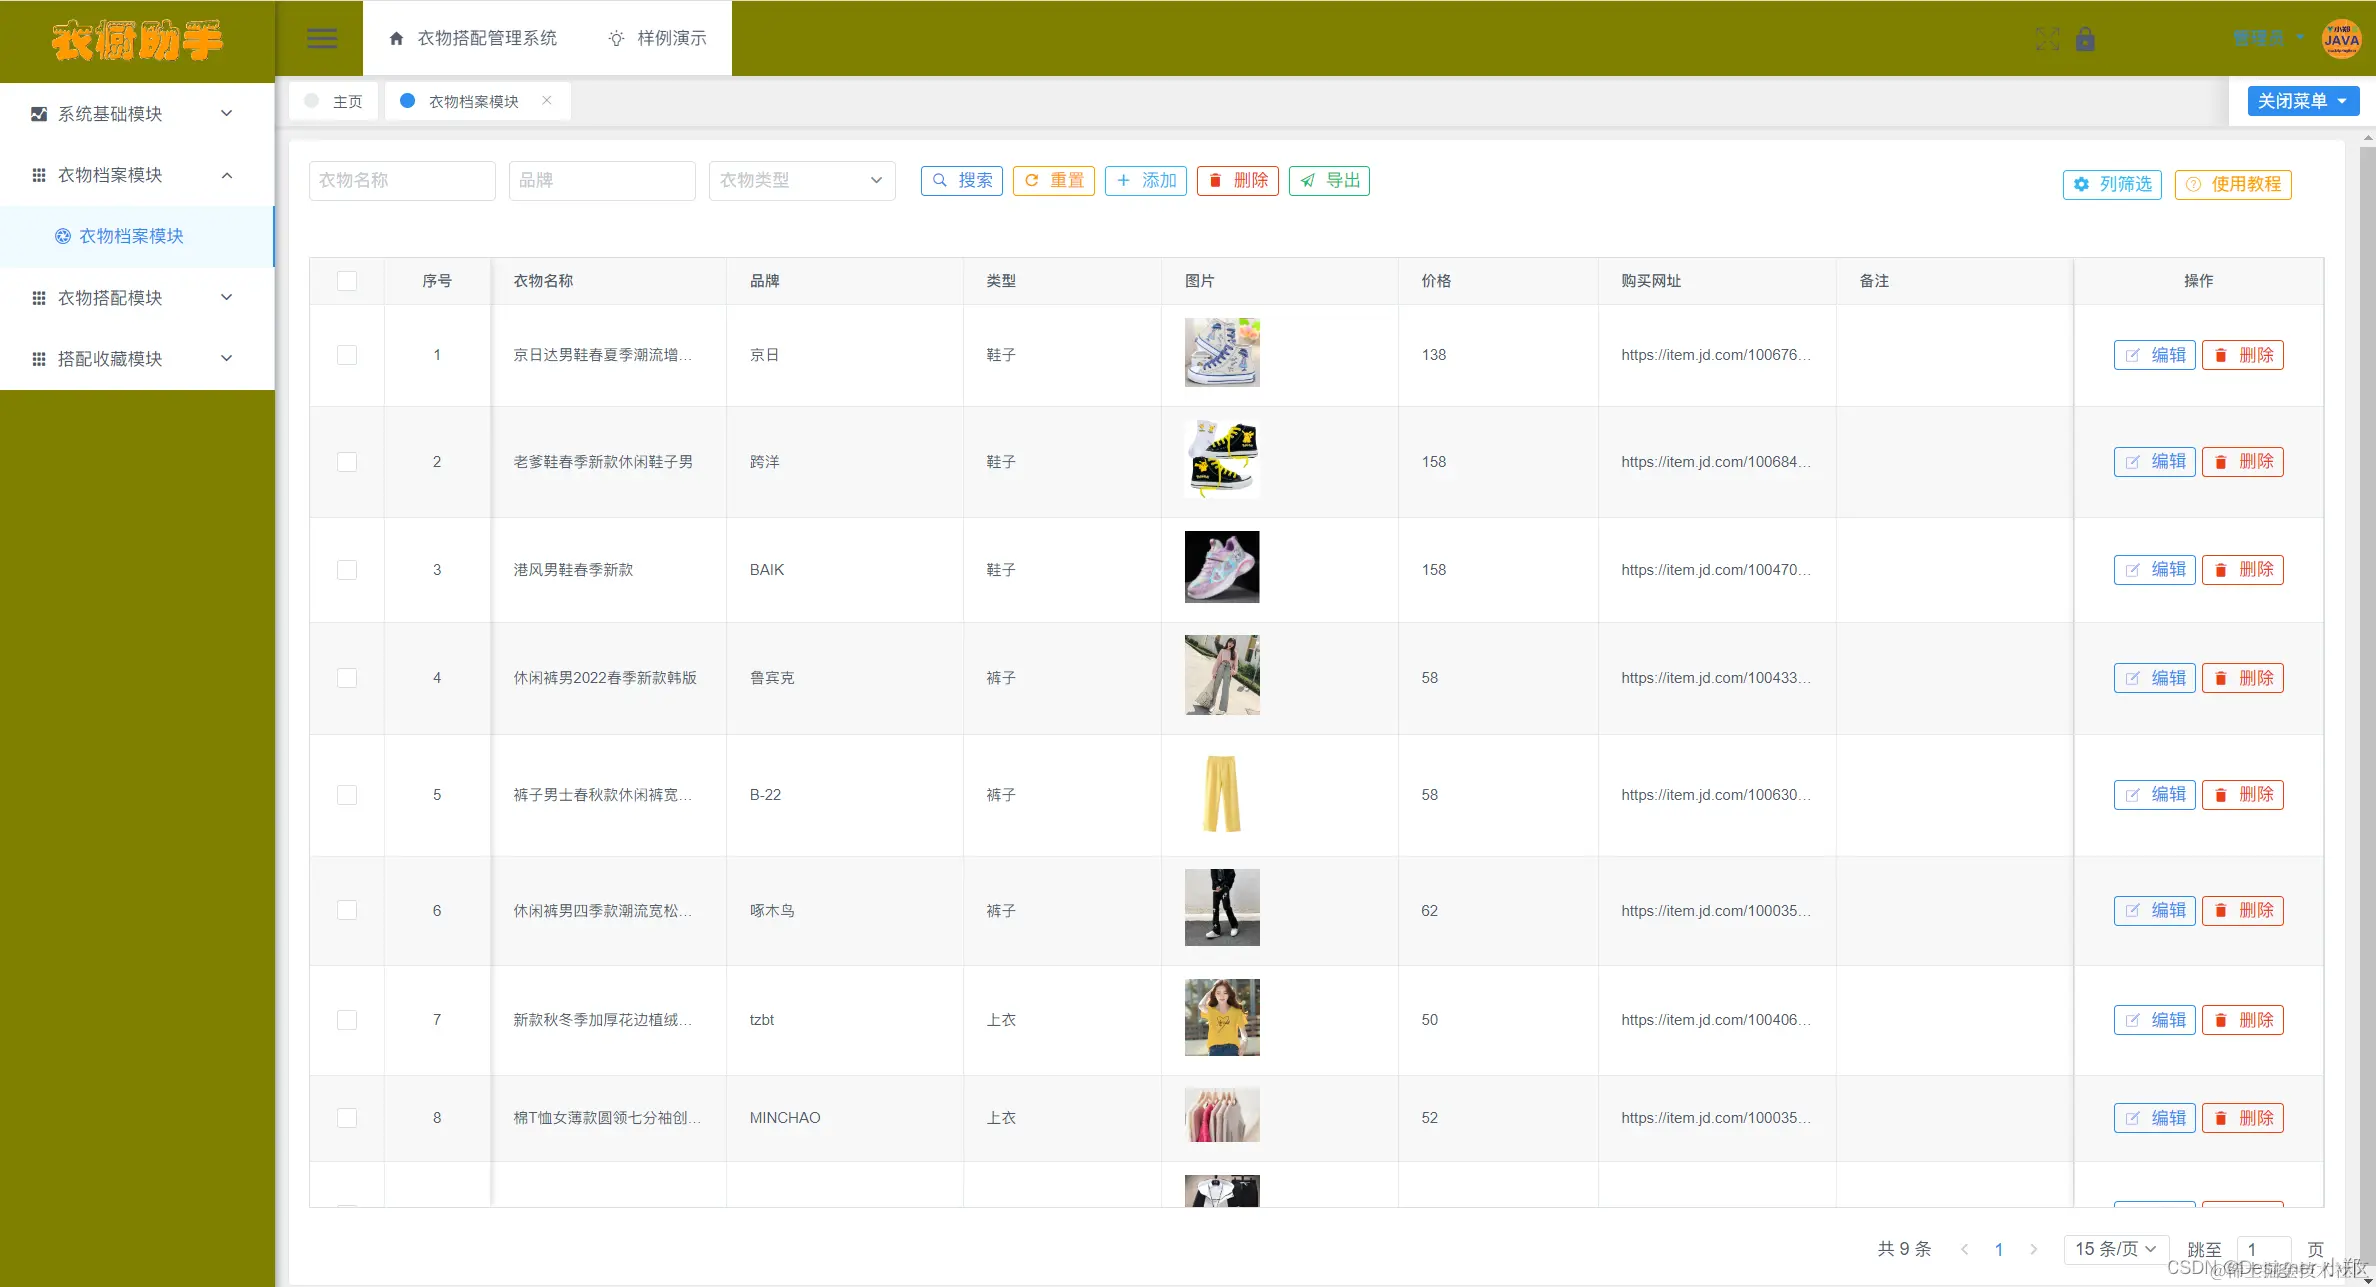The image size is (2376, 1287).
Task: Click the hamburger menu collapse icon
Action: [321, 38]
